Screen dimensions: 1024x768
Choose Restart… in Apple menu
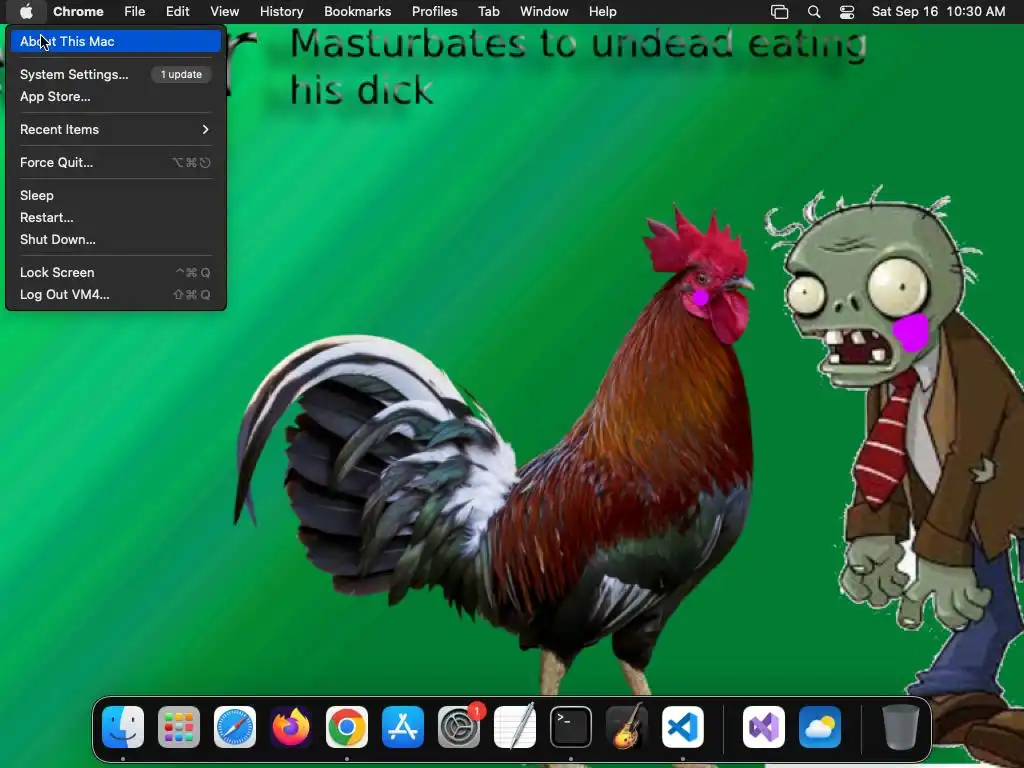pyautogui.click(x=116, y=217)
